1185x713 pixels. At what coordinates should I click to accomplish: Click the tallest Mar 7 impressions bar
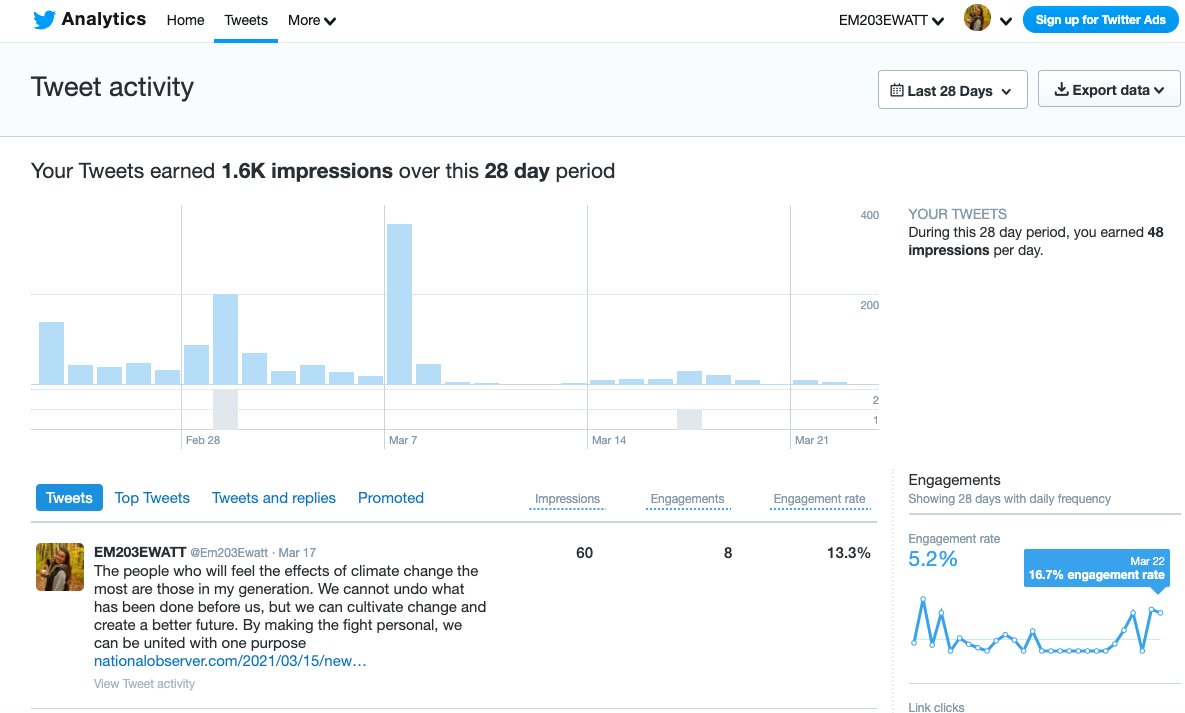[399, 304]
